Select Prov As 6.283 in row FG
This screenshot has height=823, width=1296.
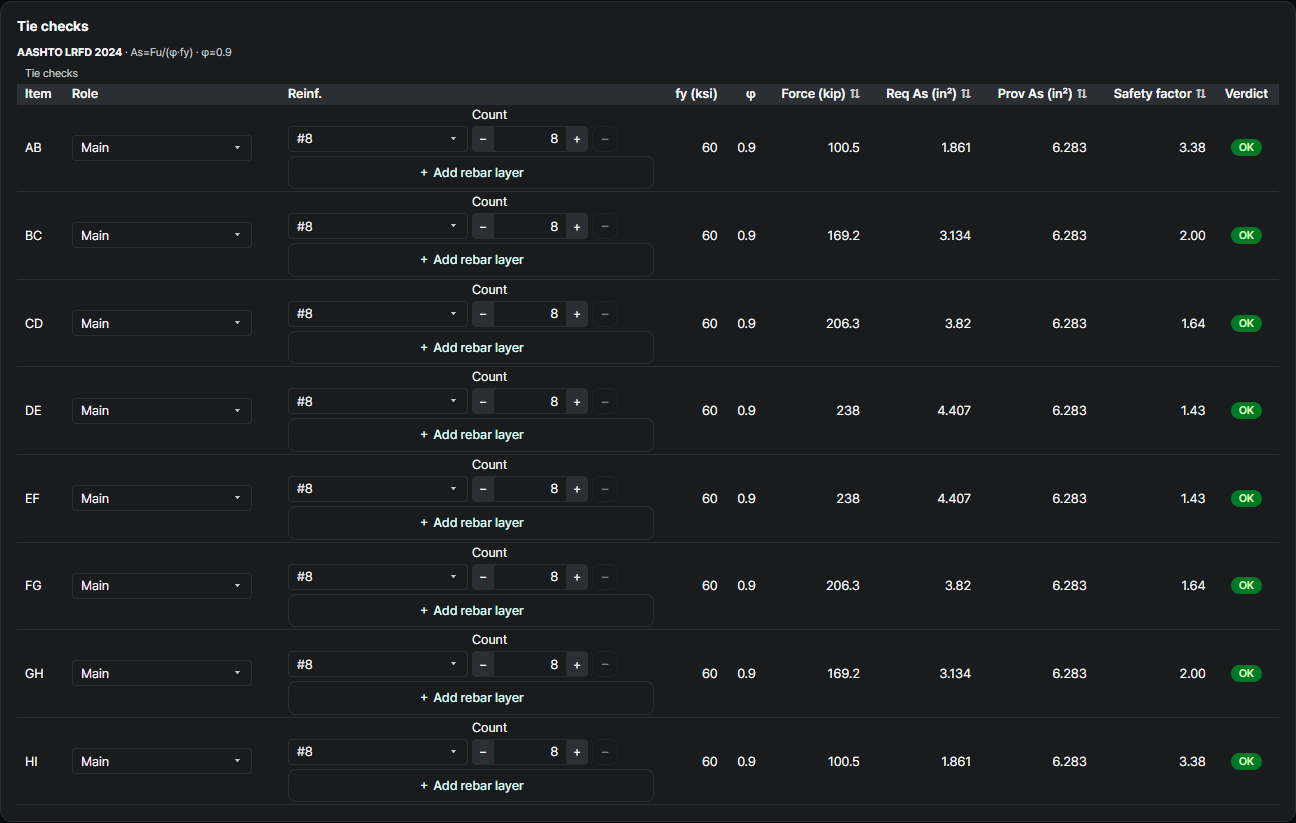pyautogui.click(x=1070, y=586)
